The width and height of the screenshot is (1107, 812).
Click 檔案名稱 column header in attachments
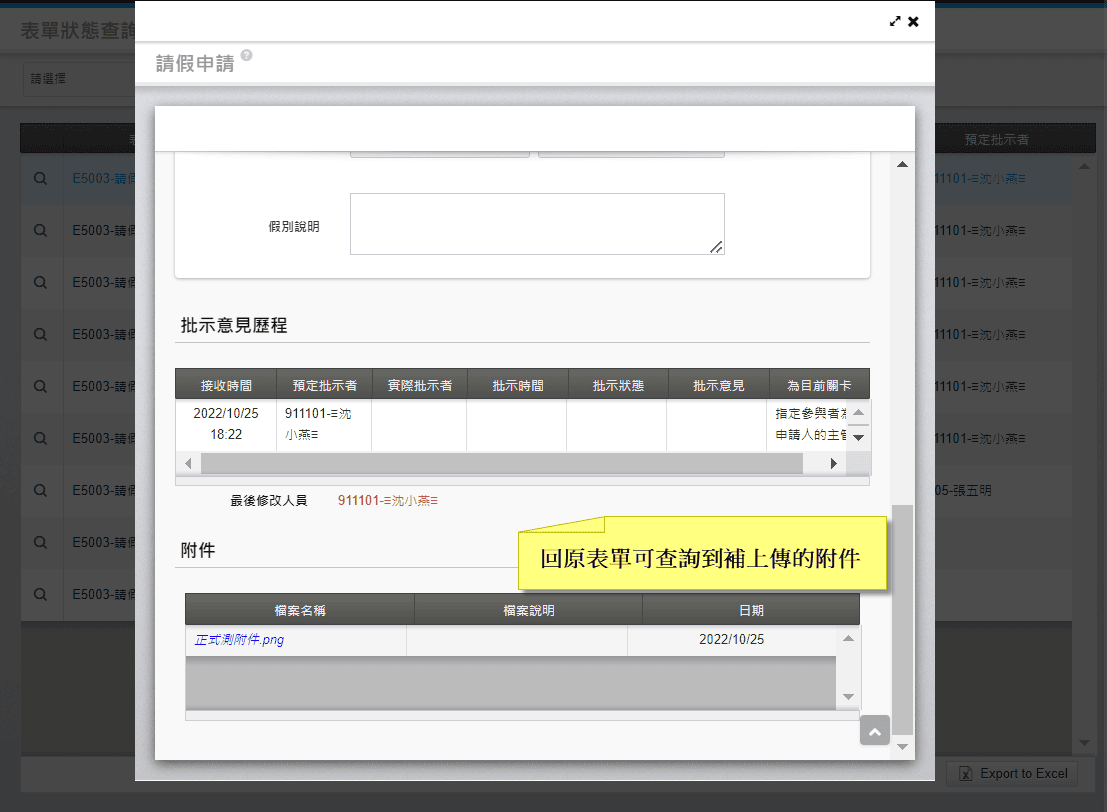300,610
